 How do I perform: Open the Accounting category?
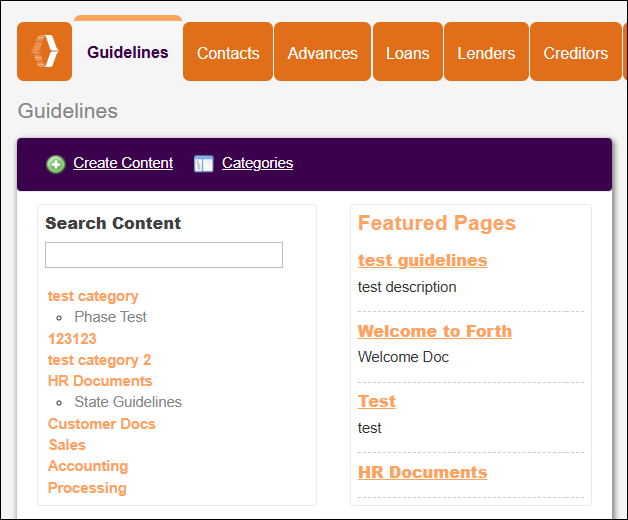pyautogui.click(x=88, y=466)
